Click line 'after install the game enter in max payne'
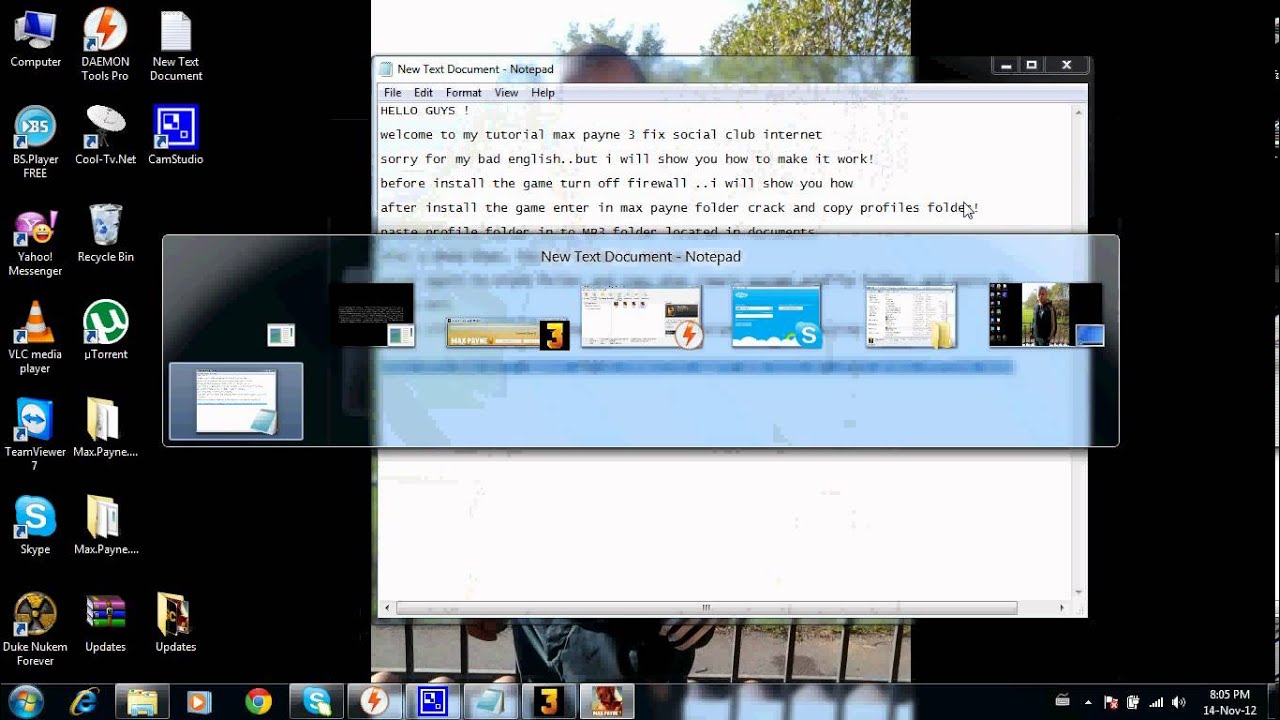 coord(679,208)
